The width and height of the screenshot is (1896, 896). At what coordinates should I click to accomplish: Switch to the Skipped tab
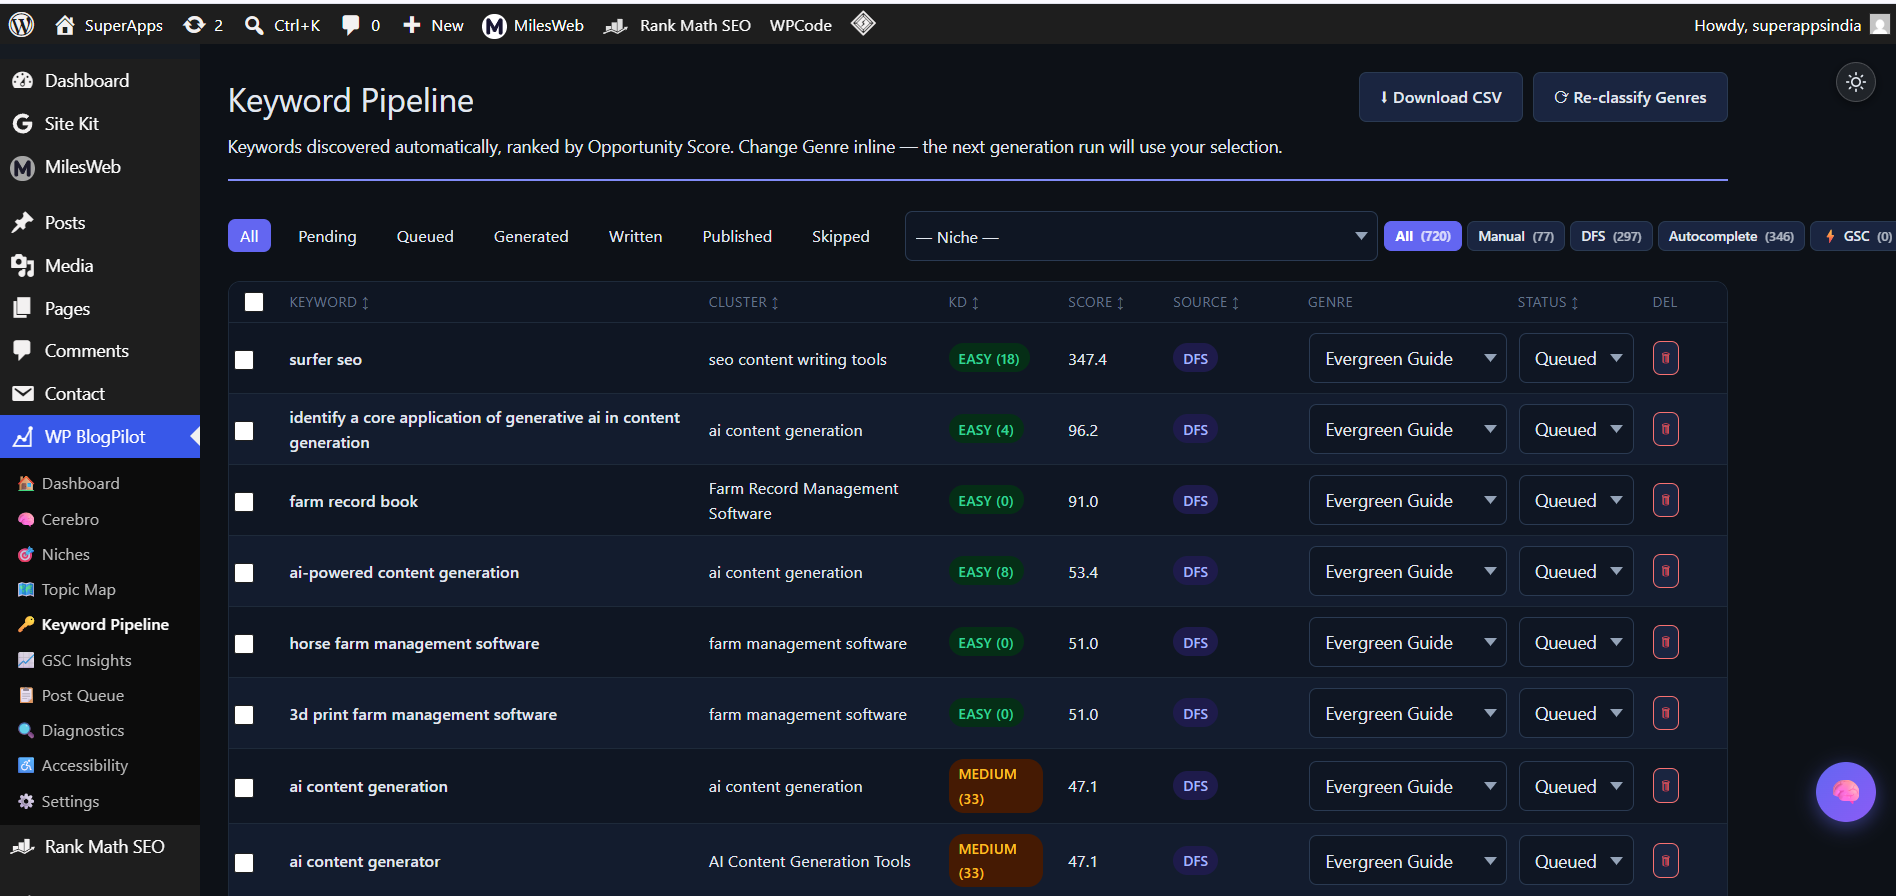click(x=841, y=236)
